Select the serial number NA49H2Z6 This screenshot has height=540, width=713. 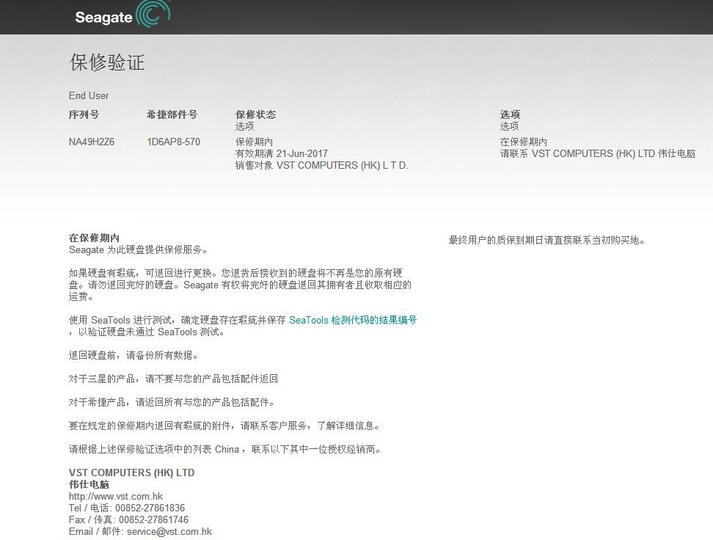91,142
